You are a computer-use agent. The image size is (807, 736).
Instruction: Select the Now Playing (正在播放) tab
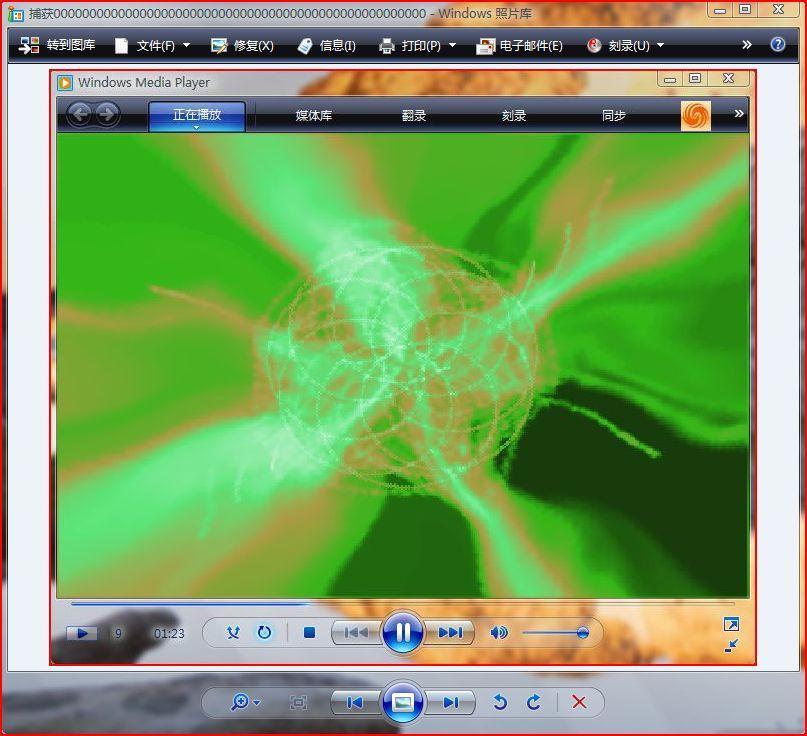coord(197,115)
